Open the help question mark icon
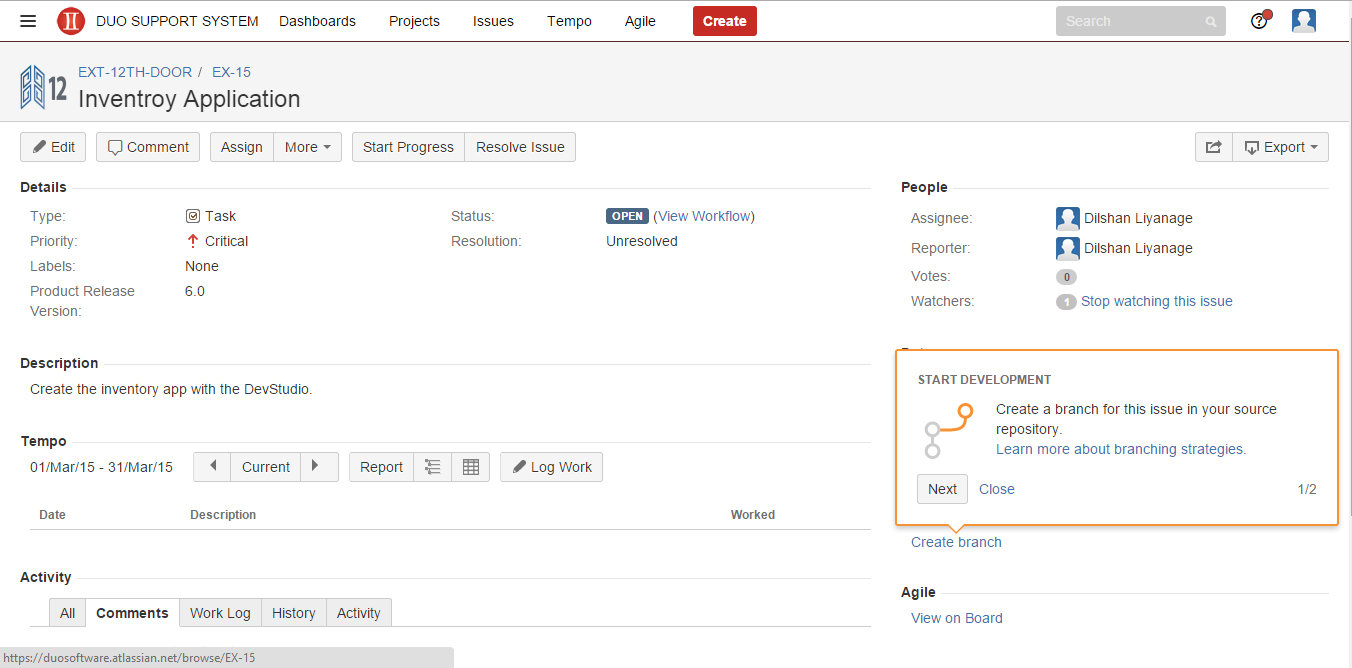This screenshot has height=668, width=1352. point(1260,20)
